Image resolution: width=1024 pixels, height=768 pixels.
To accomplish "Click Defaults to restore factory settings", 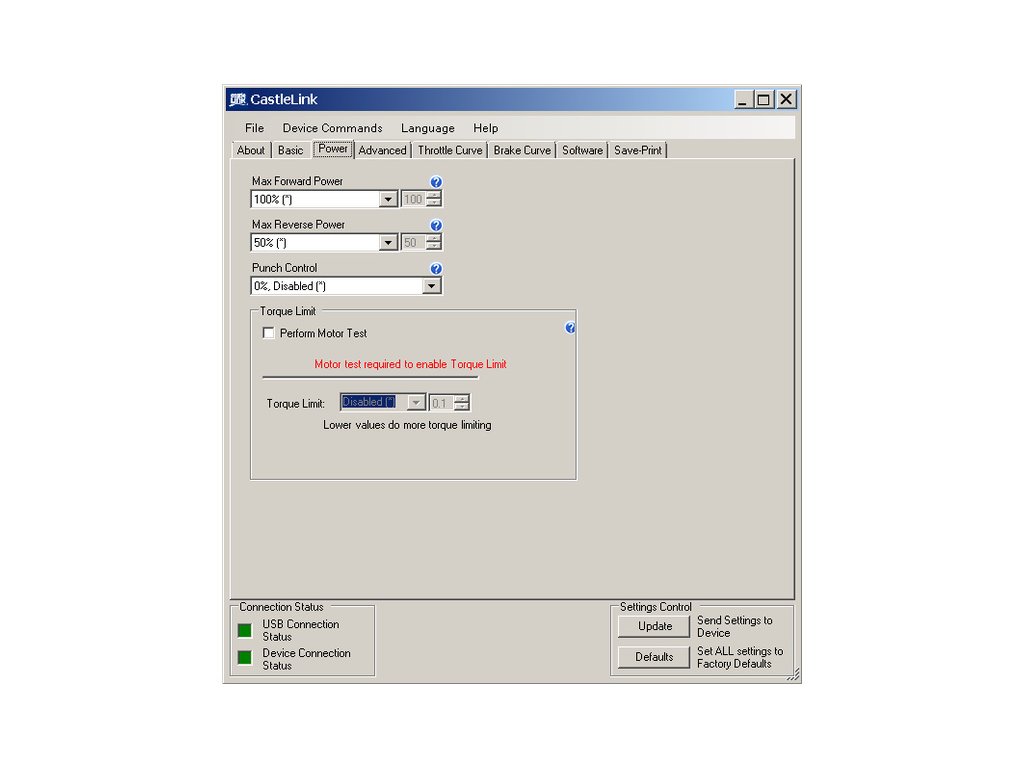I will click(654, 657).
